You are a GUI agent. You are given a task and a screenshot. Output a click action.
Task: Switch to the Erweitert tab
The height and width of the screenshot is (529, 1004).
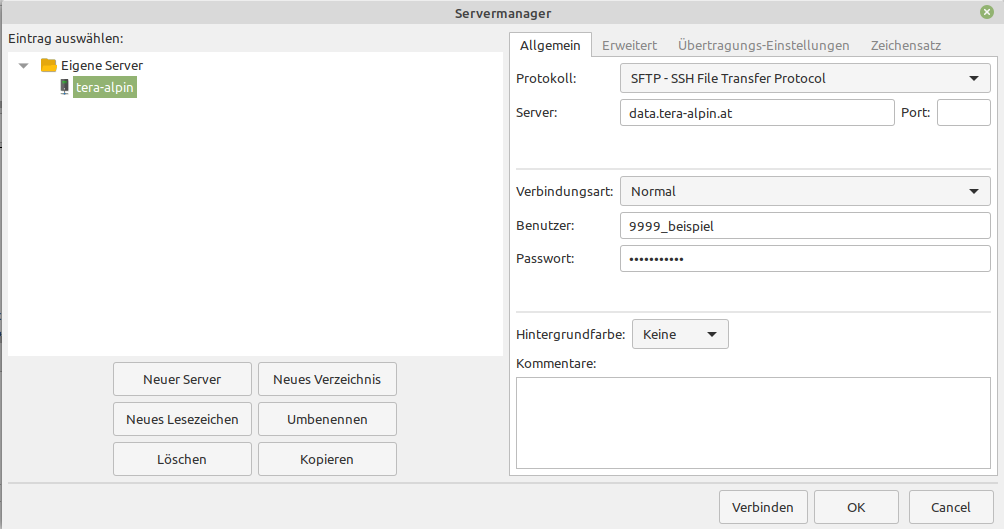coord(629,45)
